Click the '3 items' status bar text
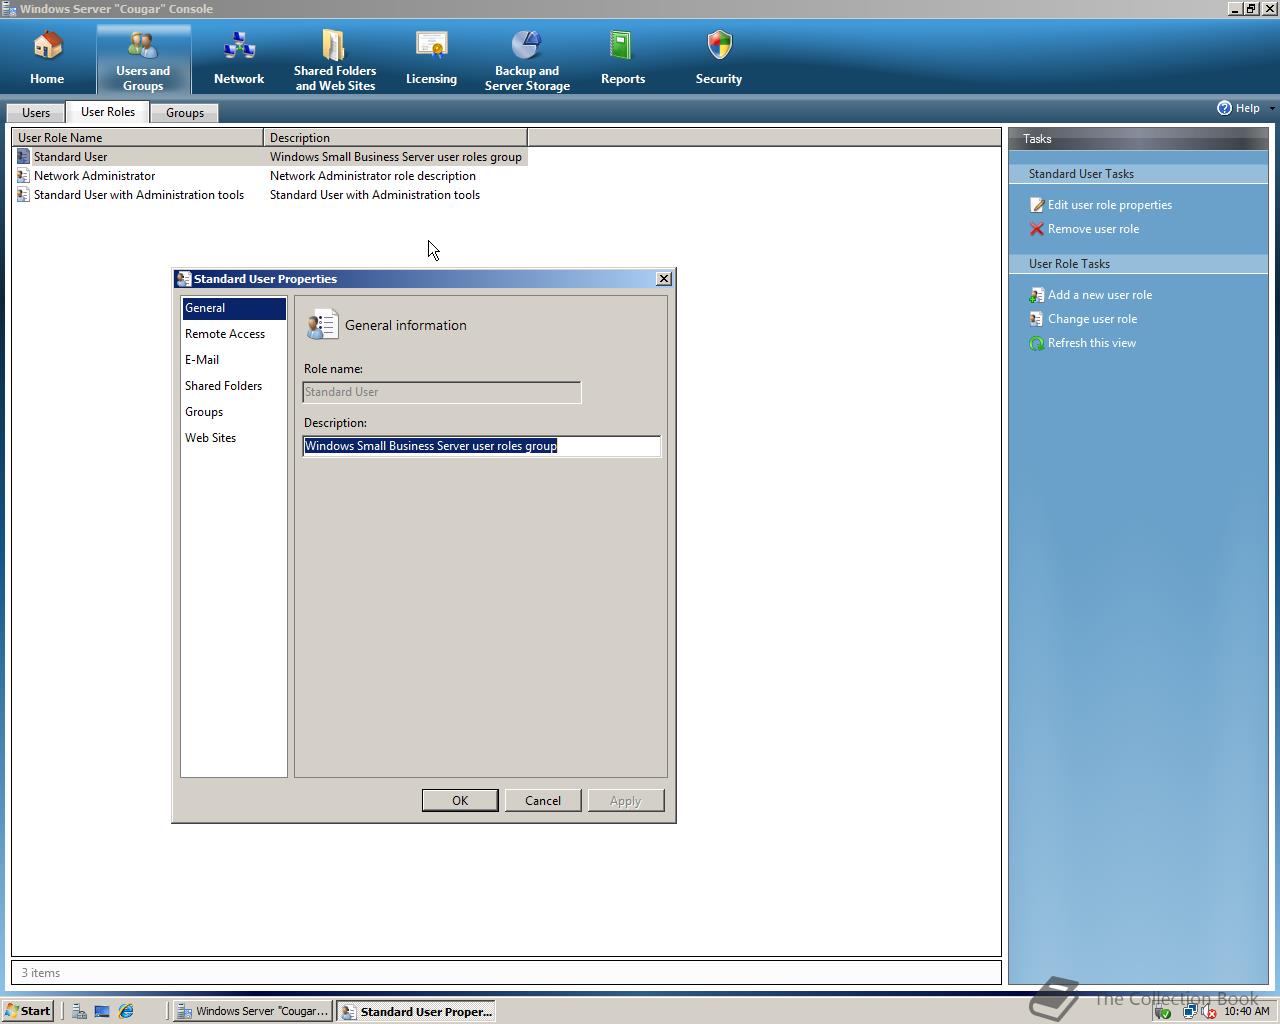 tap(41, 972)
